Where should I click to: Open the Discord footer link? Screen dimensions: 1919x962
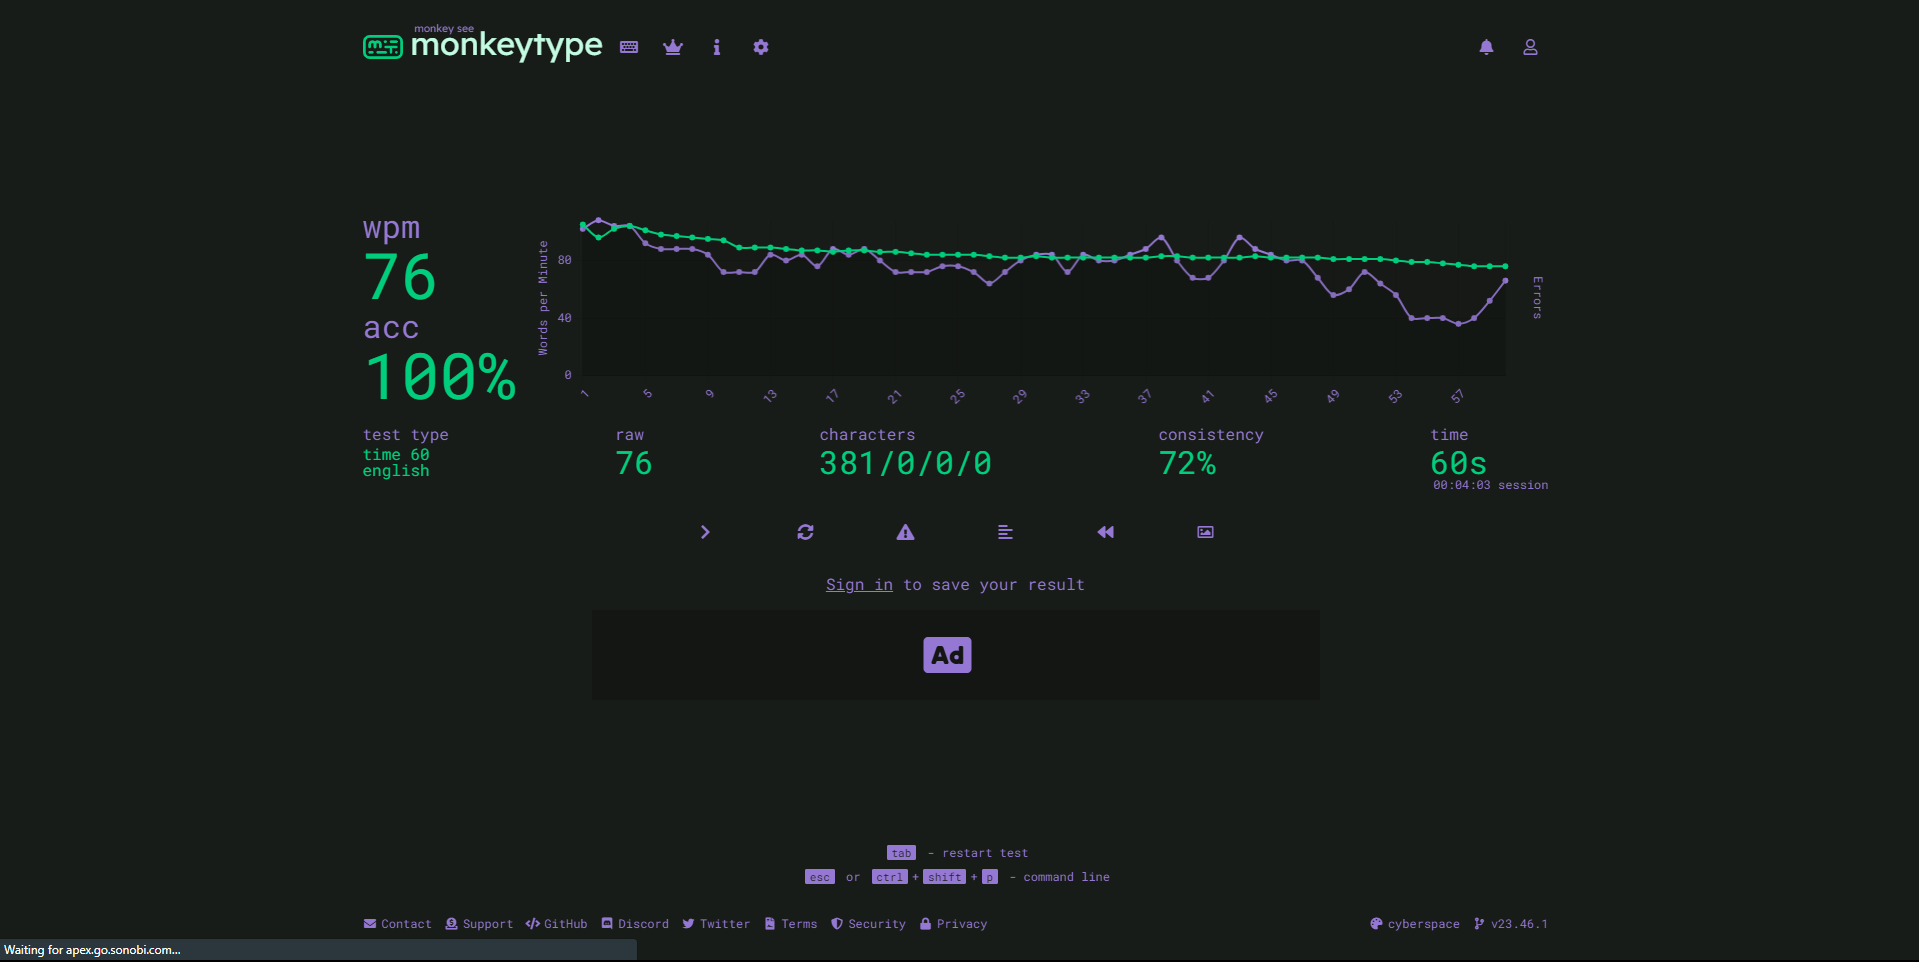point(635,924)
